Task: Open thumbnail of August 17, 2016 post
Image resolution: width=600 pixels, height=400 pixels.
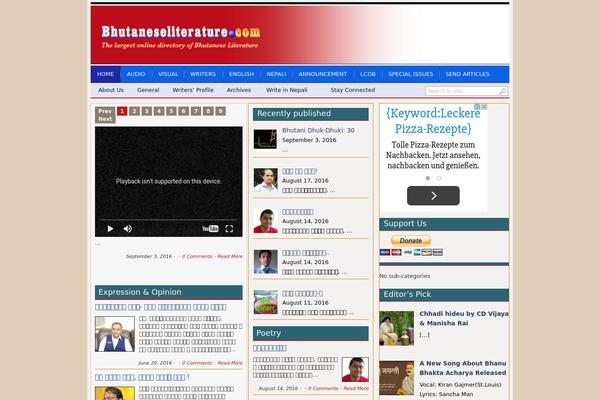Action: coord(266,180)
